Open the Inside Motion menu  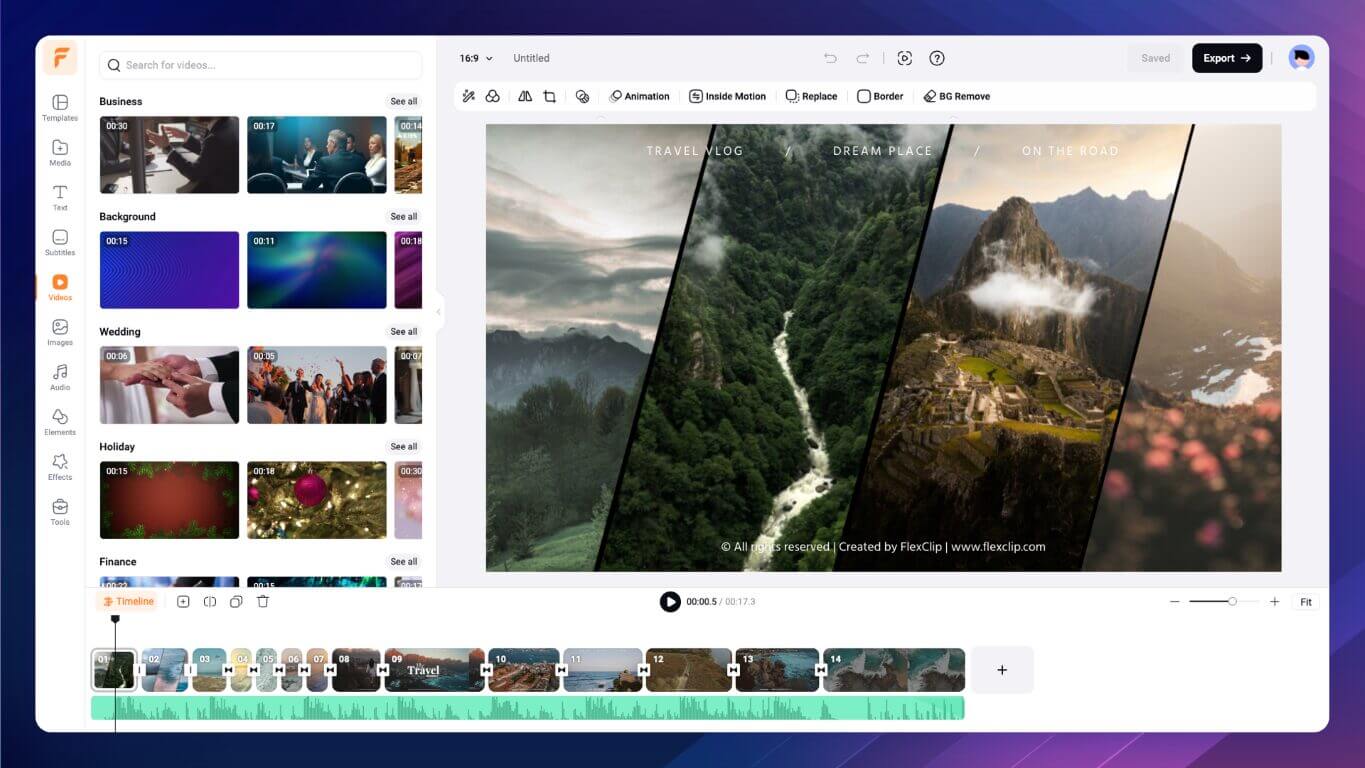pos(727,97)
